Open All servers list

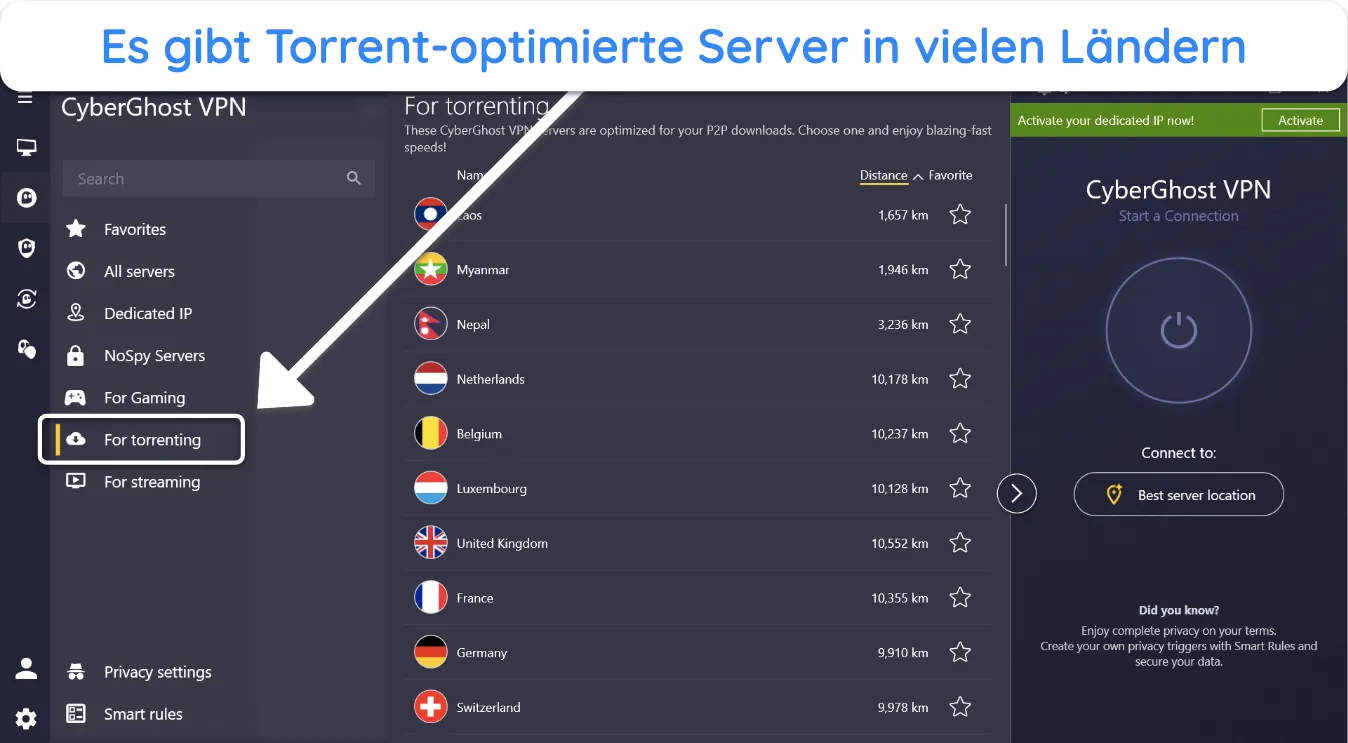[x=139, y=271]
